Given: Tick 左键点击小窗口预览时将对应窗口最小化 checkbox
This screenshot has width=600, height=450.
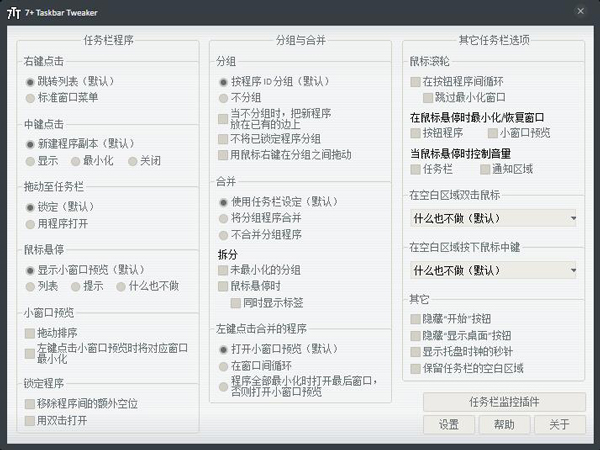Looking at the screenshot, I should 29,354.
